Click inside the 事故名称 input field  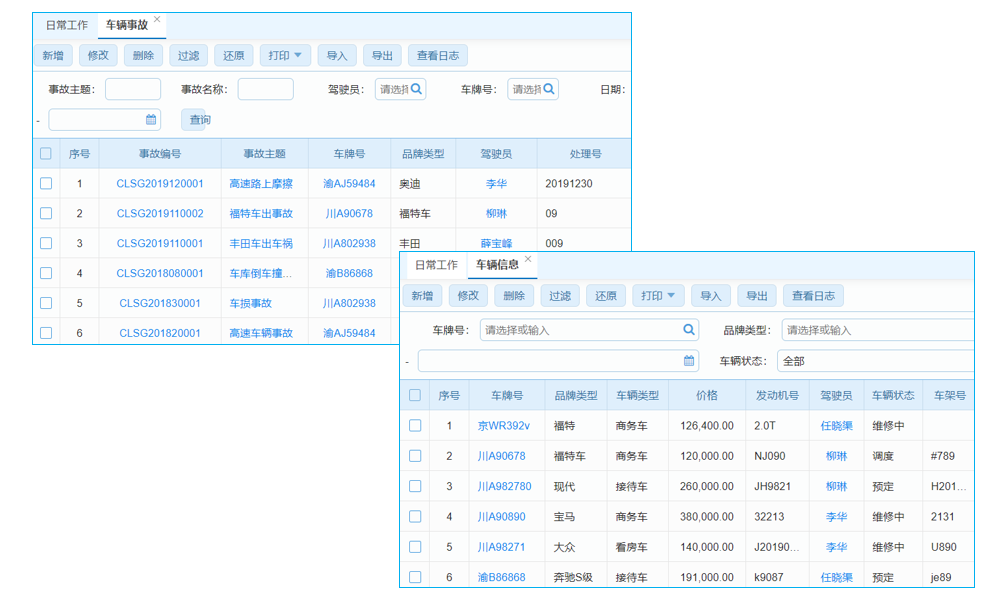tap(265, 88)
